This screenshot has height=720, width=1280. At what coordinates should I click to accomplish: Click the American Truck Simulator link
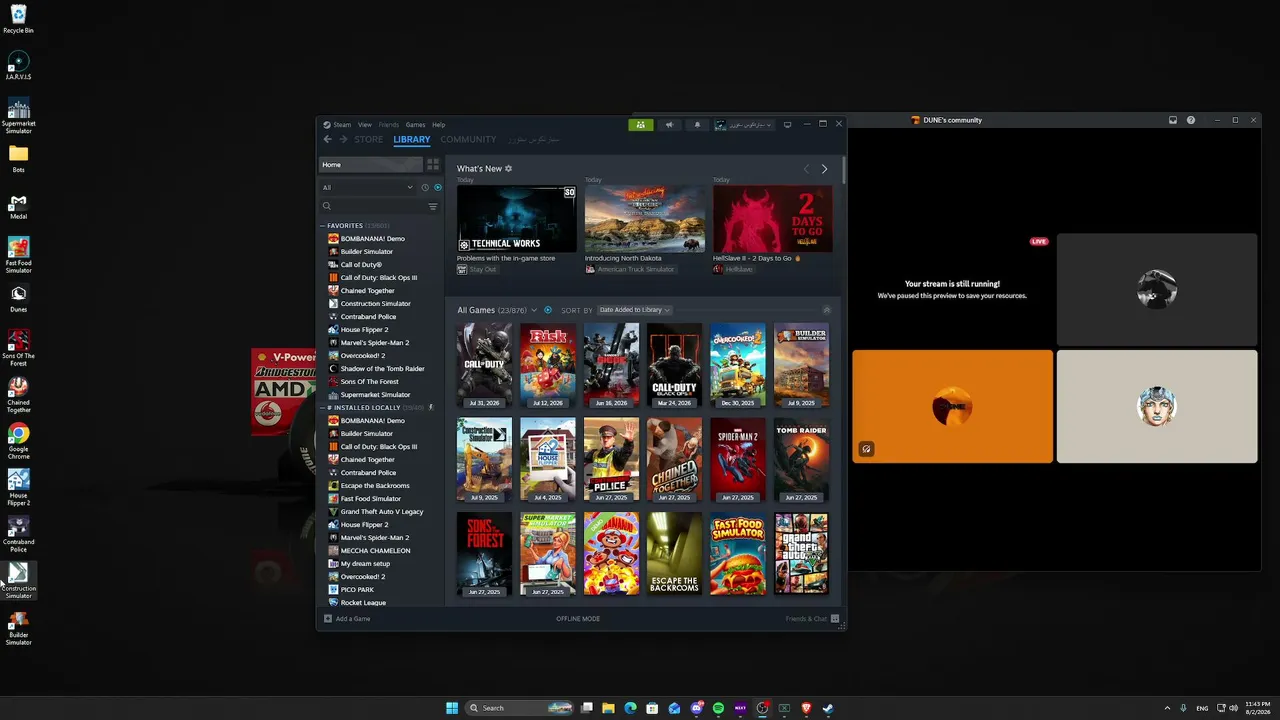(x=635, y=270)
